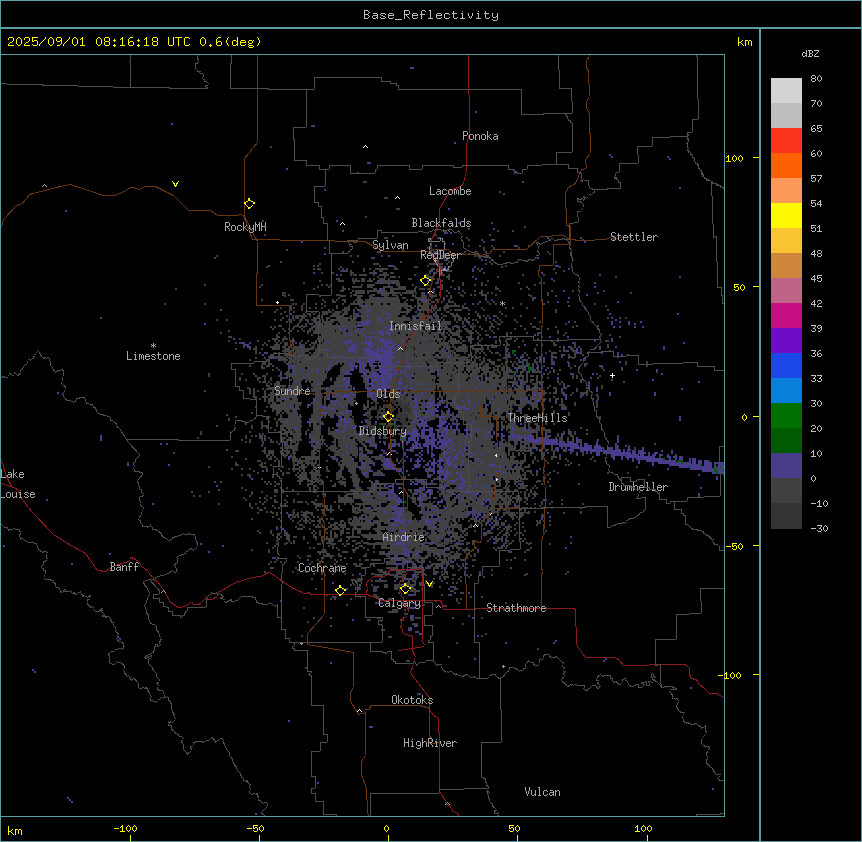Click the yellow diamond marker above Calgary label
Screen dimensions: 862x842
point(405,589)
